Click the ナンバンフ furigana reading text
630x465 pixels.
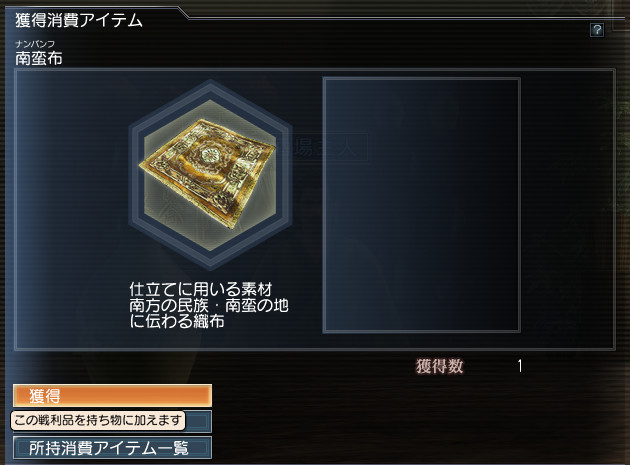(35, 43)
